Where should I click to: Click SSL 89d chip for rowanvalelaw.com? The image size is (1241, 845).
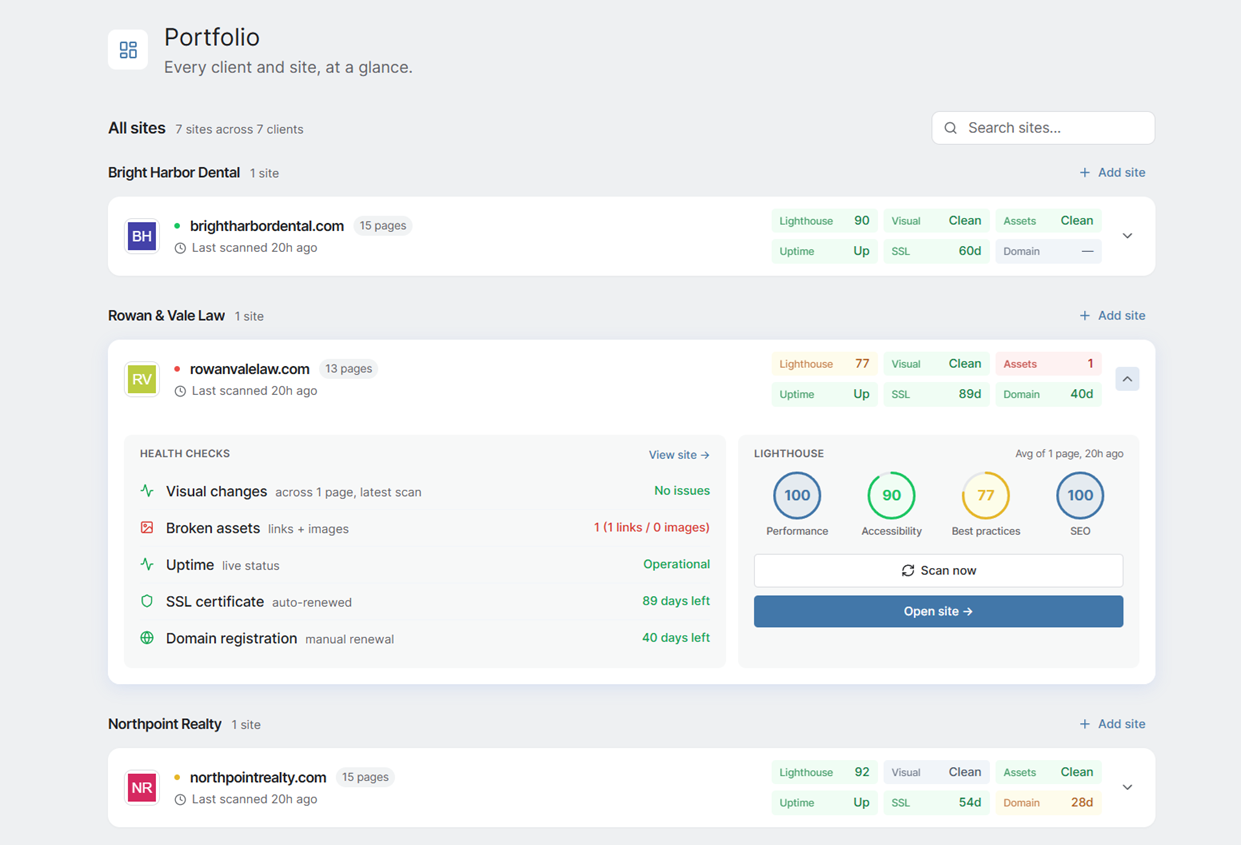936,394
